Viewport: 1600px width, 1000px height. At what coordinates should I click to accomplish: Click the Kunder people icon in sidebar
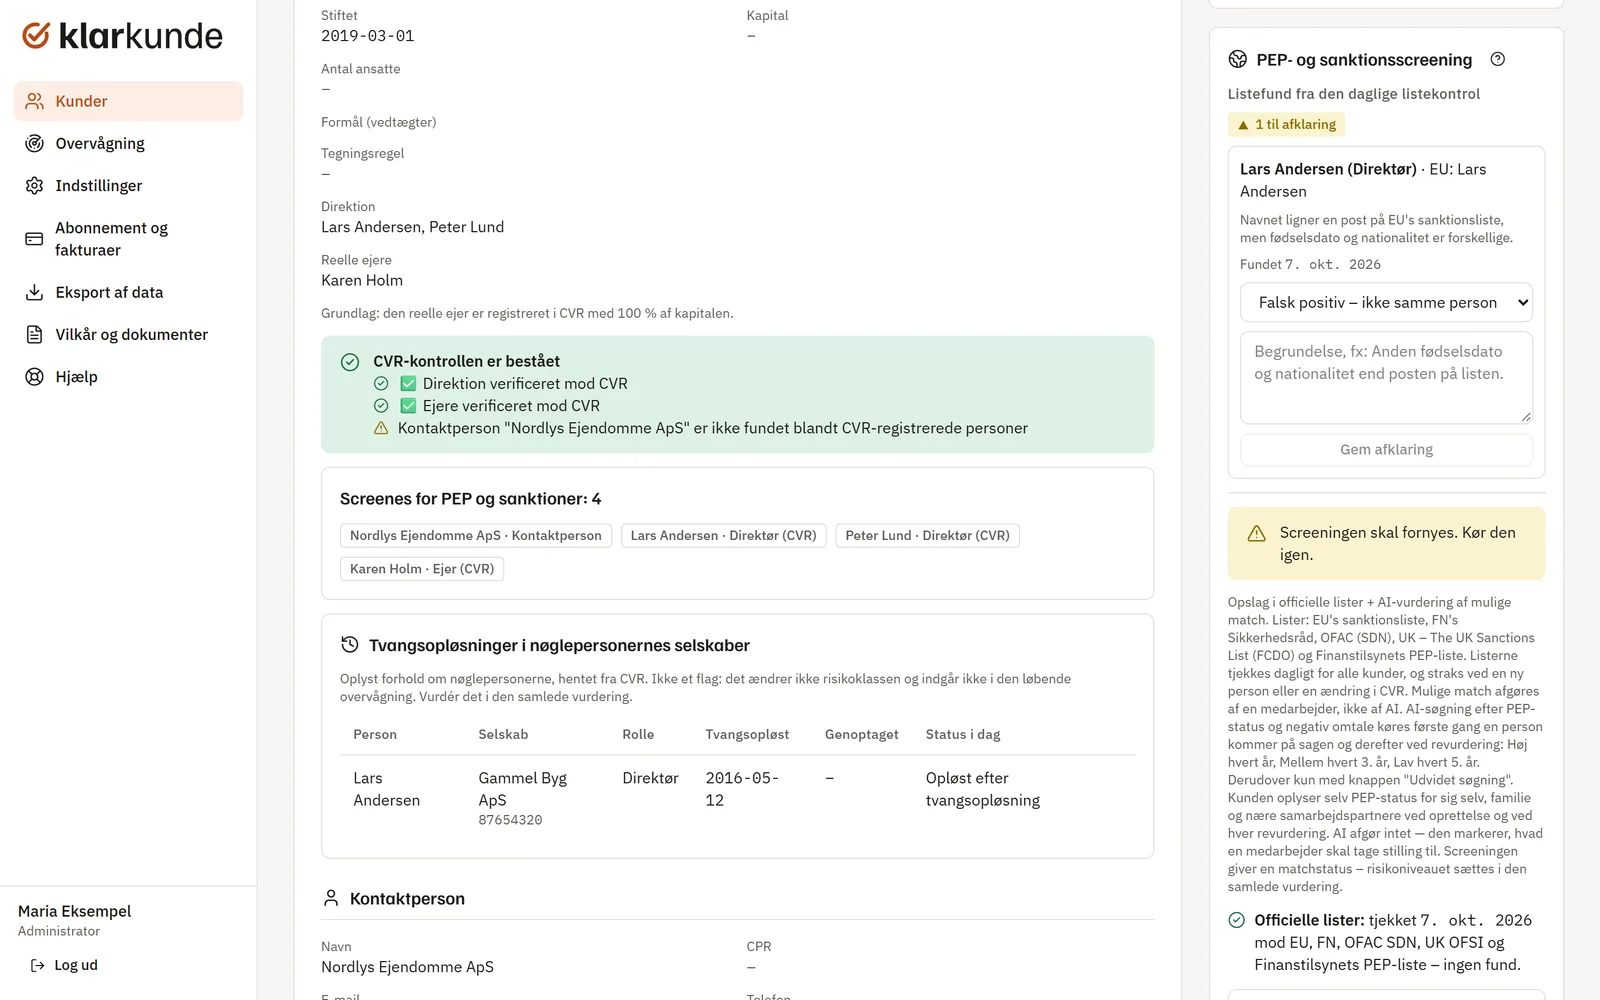pos(35,101)
